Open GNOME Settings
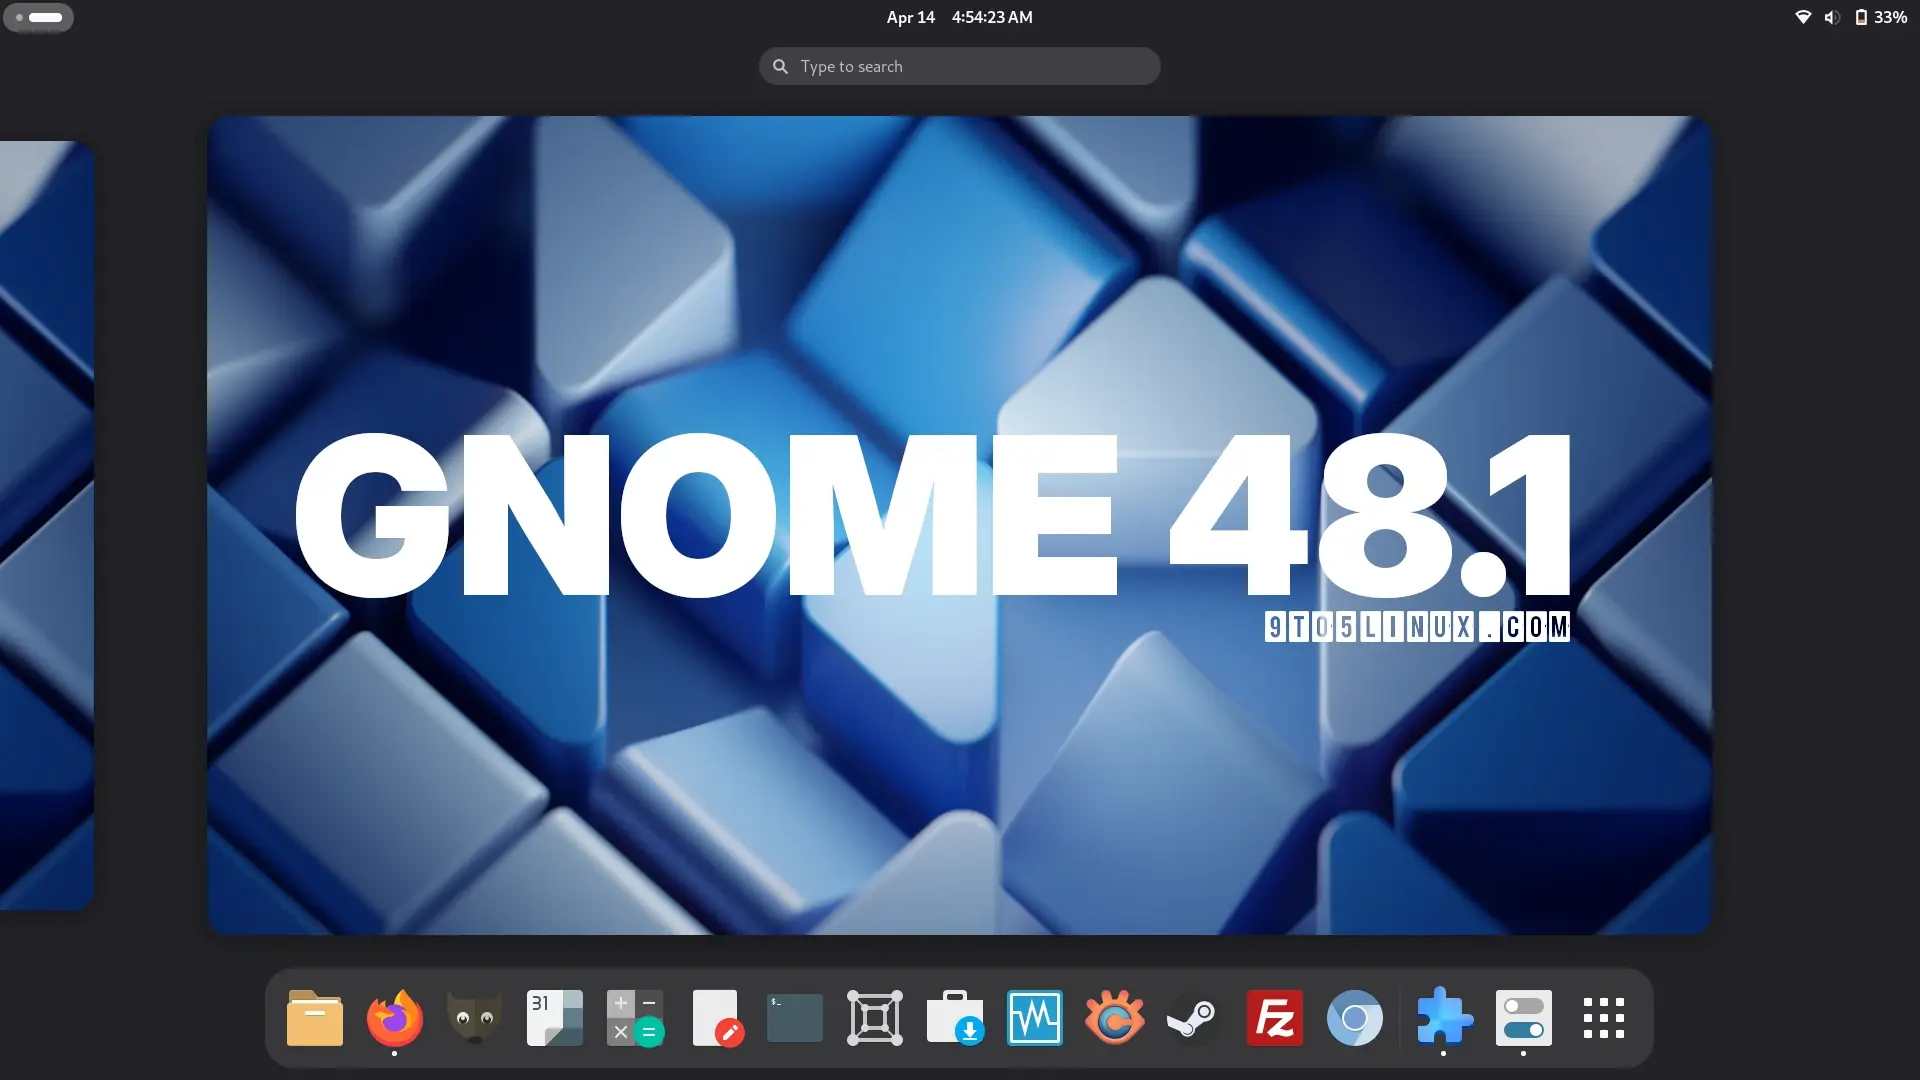The height and width of the screenshot is (1080, 1920). pyautogui.click(x=1524, y=1018)
